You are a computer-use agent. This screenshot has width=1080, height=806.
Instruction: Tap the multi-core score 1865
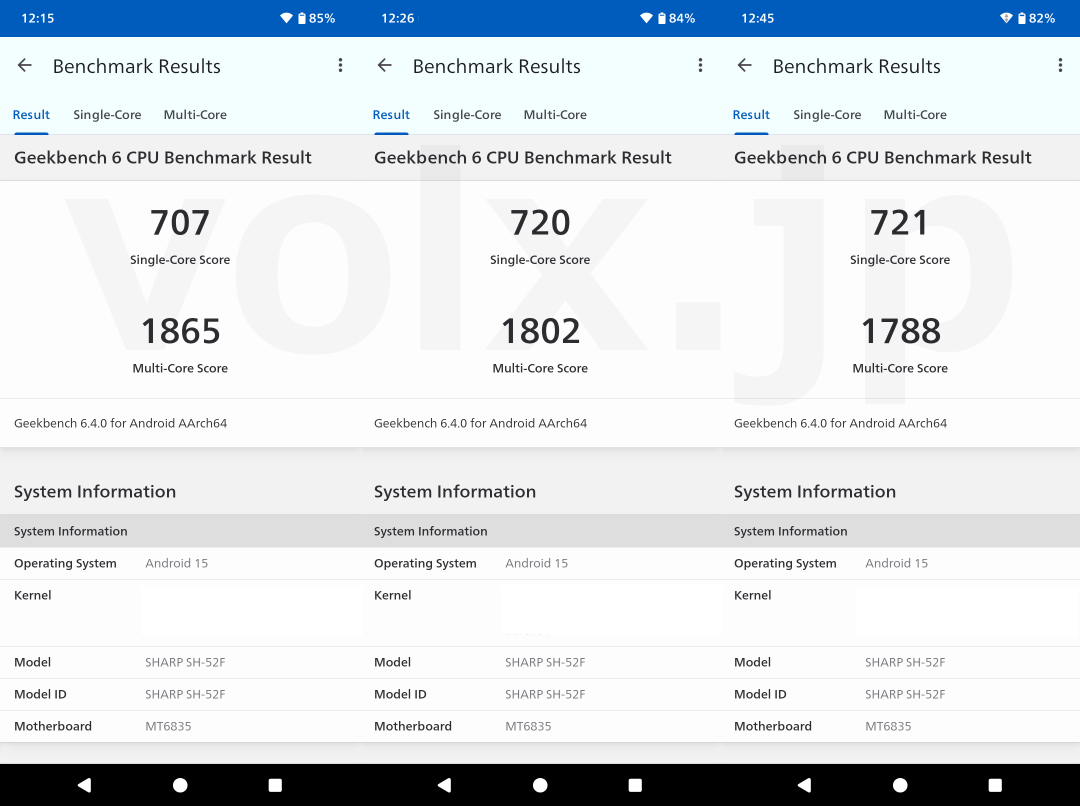tap(180, 331)
